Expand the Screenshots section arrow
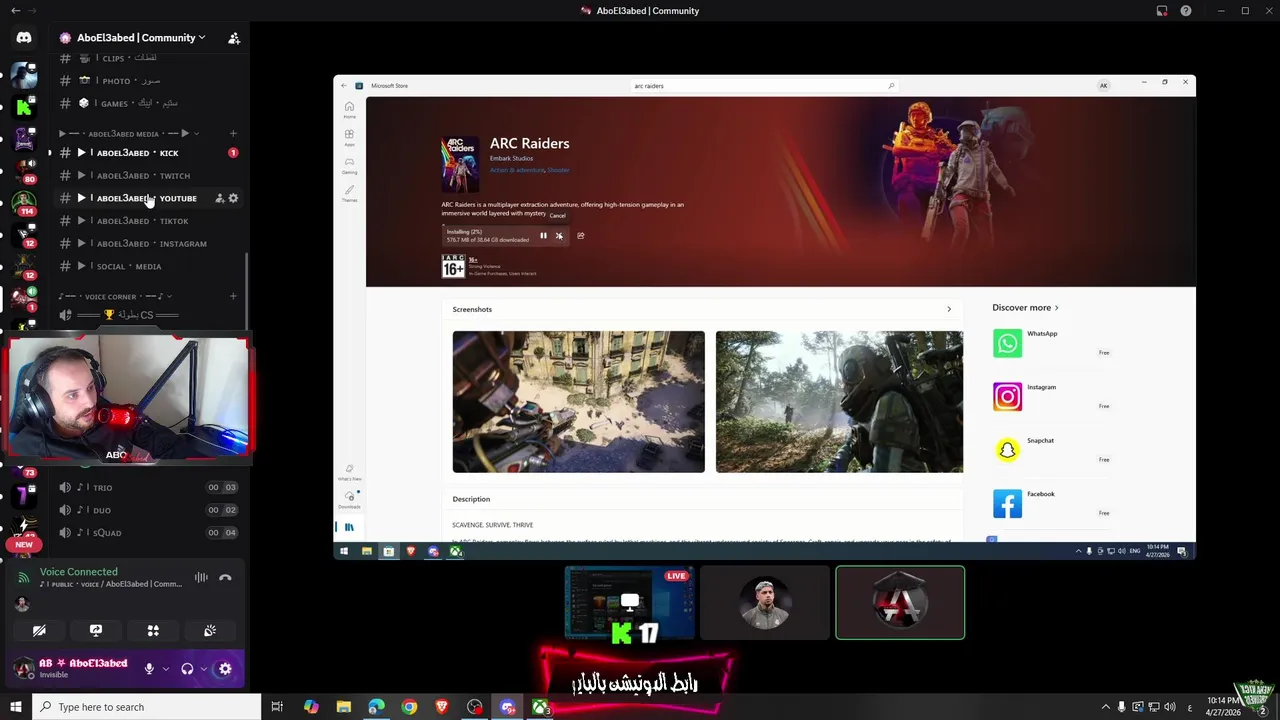This screenshot has height=720, width=1280. coord(949,309)
